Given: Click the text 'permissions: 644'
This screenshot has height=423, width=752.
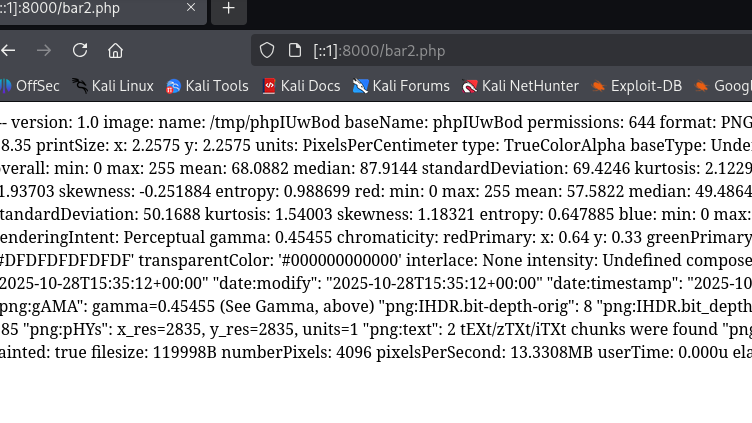Looking at the screenshot, I should click(591, 123).
